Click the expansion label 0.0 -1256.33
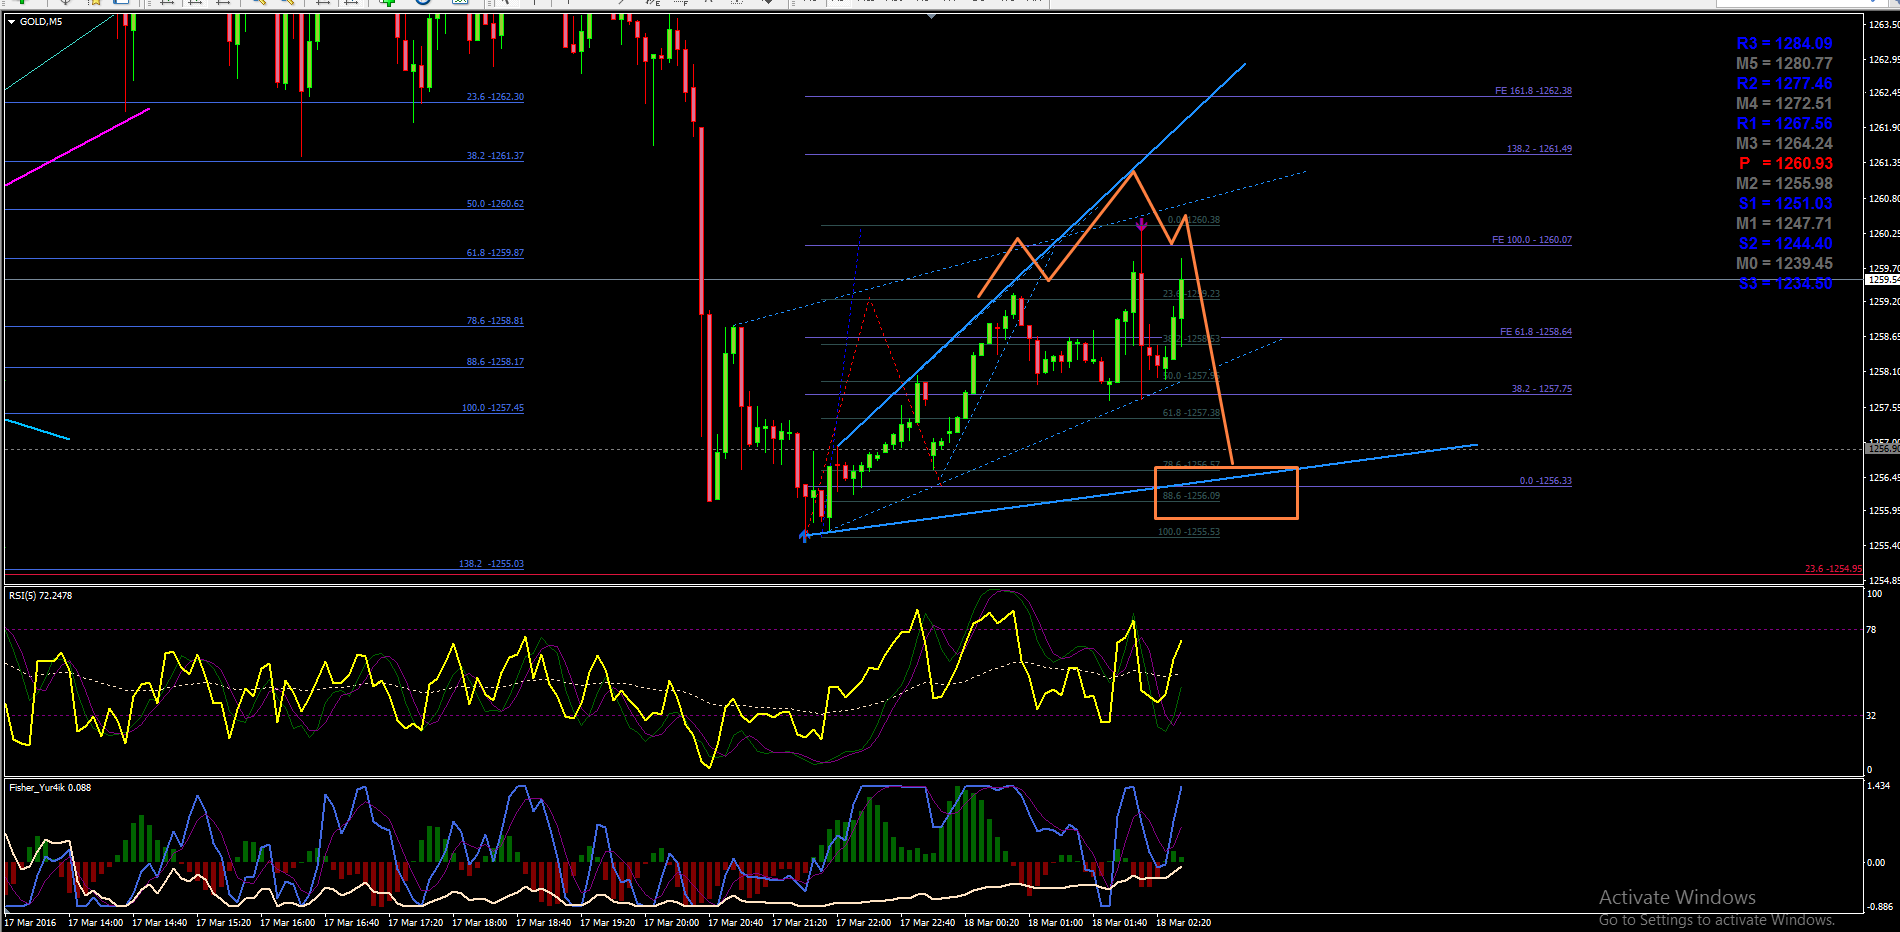This screenshot has height=932, width=1900. [1545, 481]
